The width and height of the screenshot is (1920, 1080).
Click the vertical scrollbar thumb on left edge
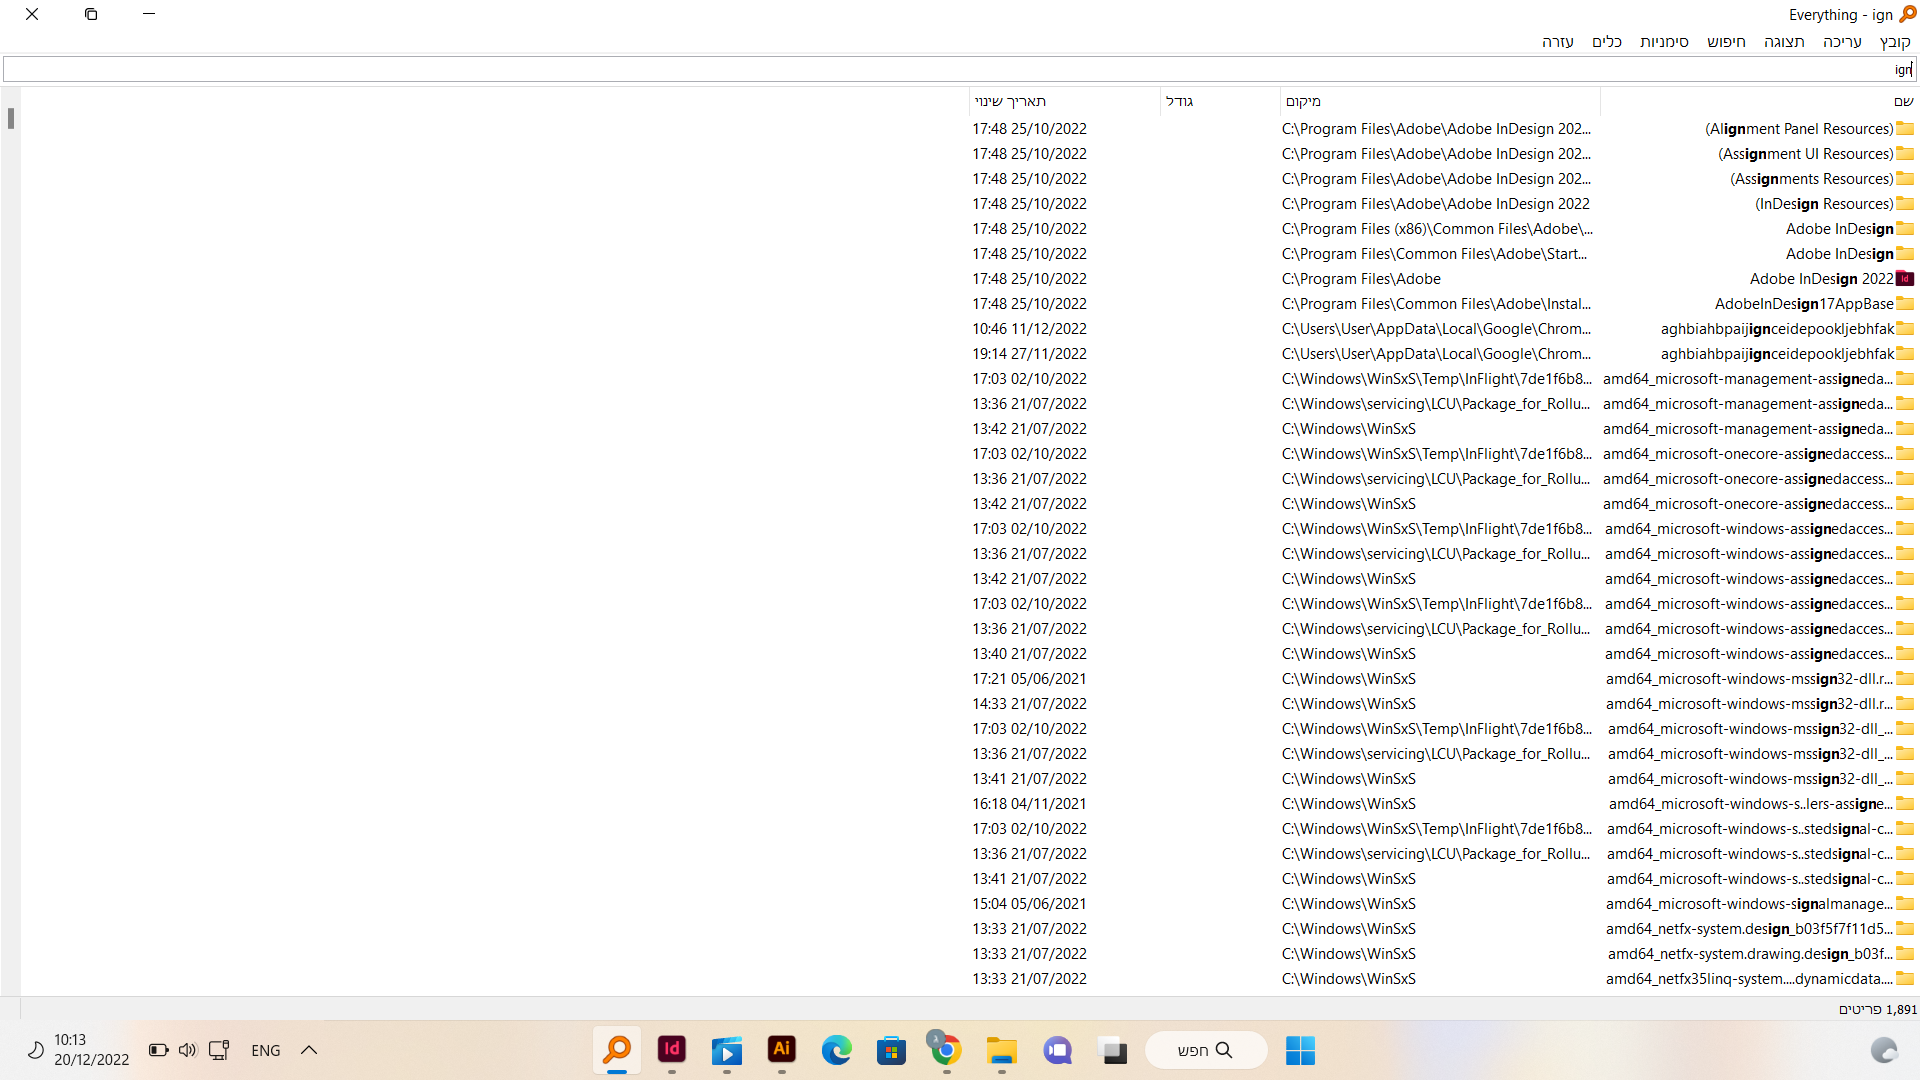10,118
